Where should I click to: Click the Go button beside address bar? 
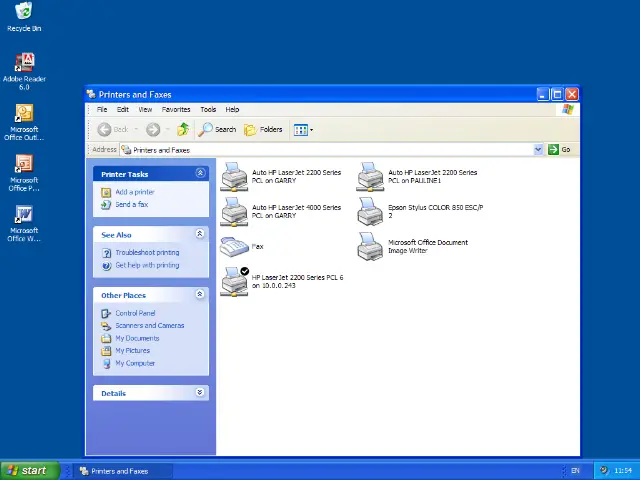pos(560,150)
